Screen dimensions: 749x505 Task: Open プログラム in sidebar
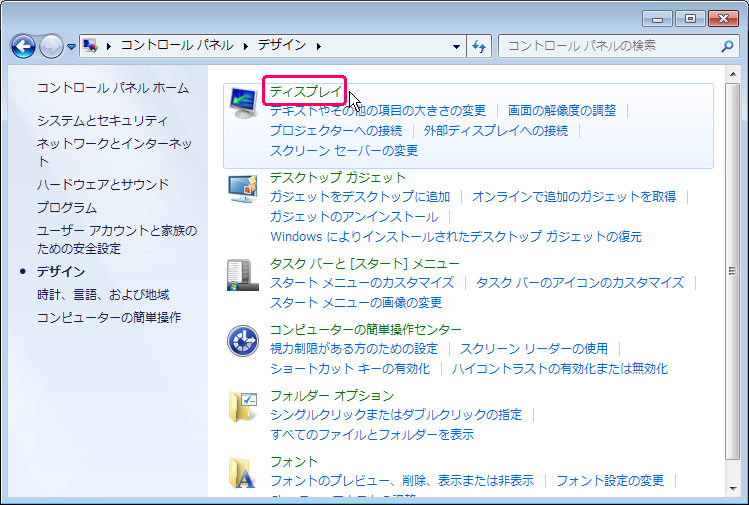click(x=67, y=207)
